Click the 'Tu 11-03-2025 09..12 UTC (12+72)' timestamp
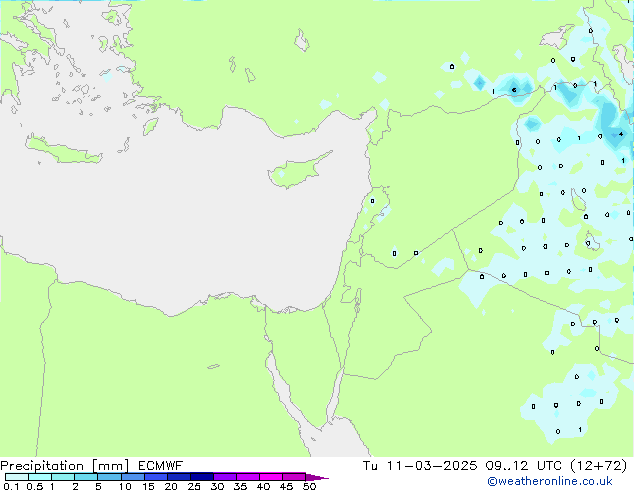This screenshot has width=634, height=490. coord(495,466)
